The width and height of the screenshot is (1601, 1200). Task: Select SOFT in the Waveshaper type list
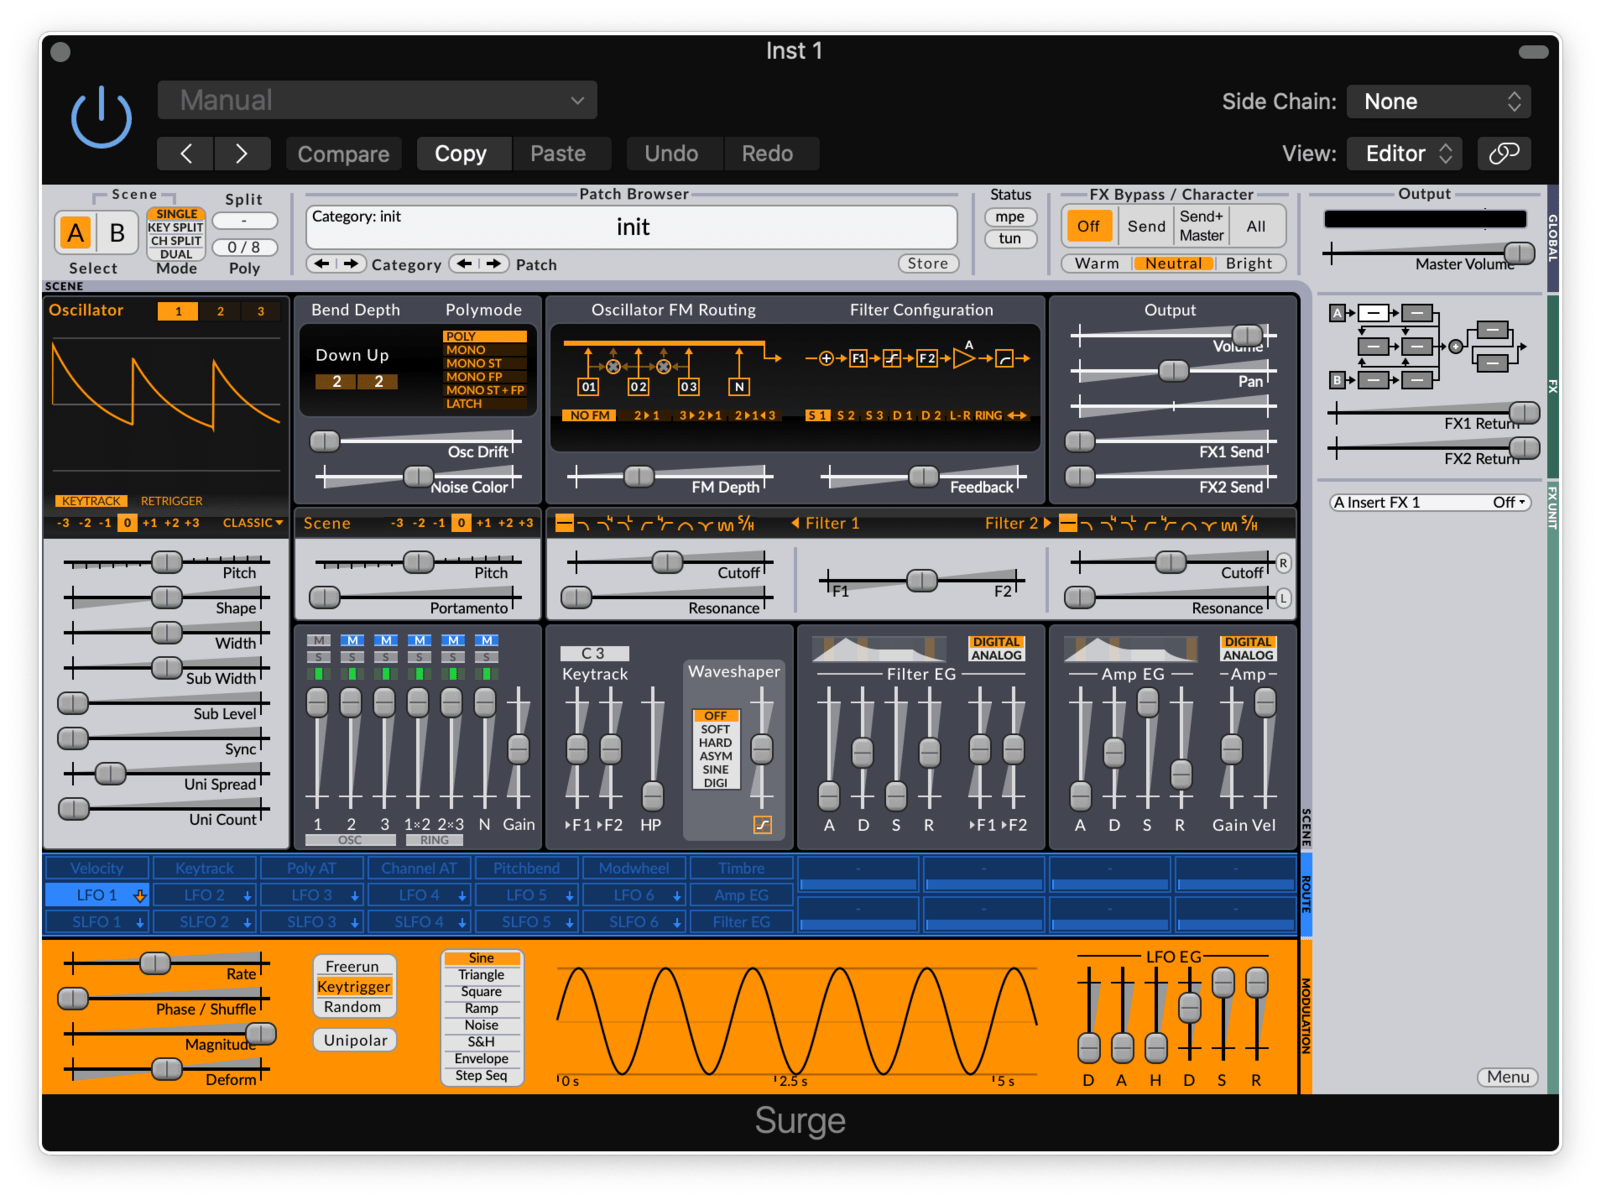715,729
